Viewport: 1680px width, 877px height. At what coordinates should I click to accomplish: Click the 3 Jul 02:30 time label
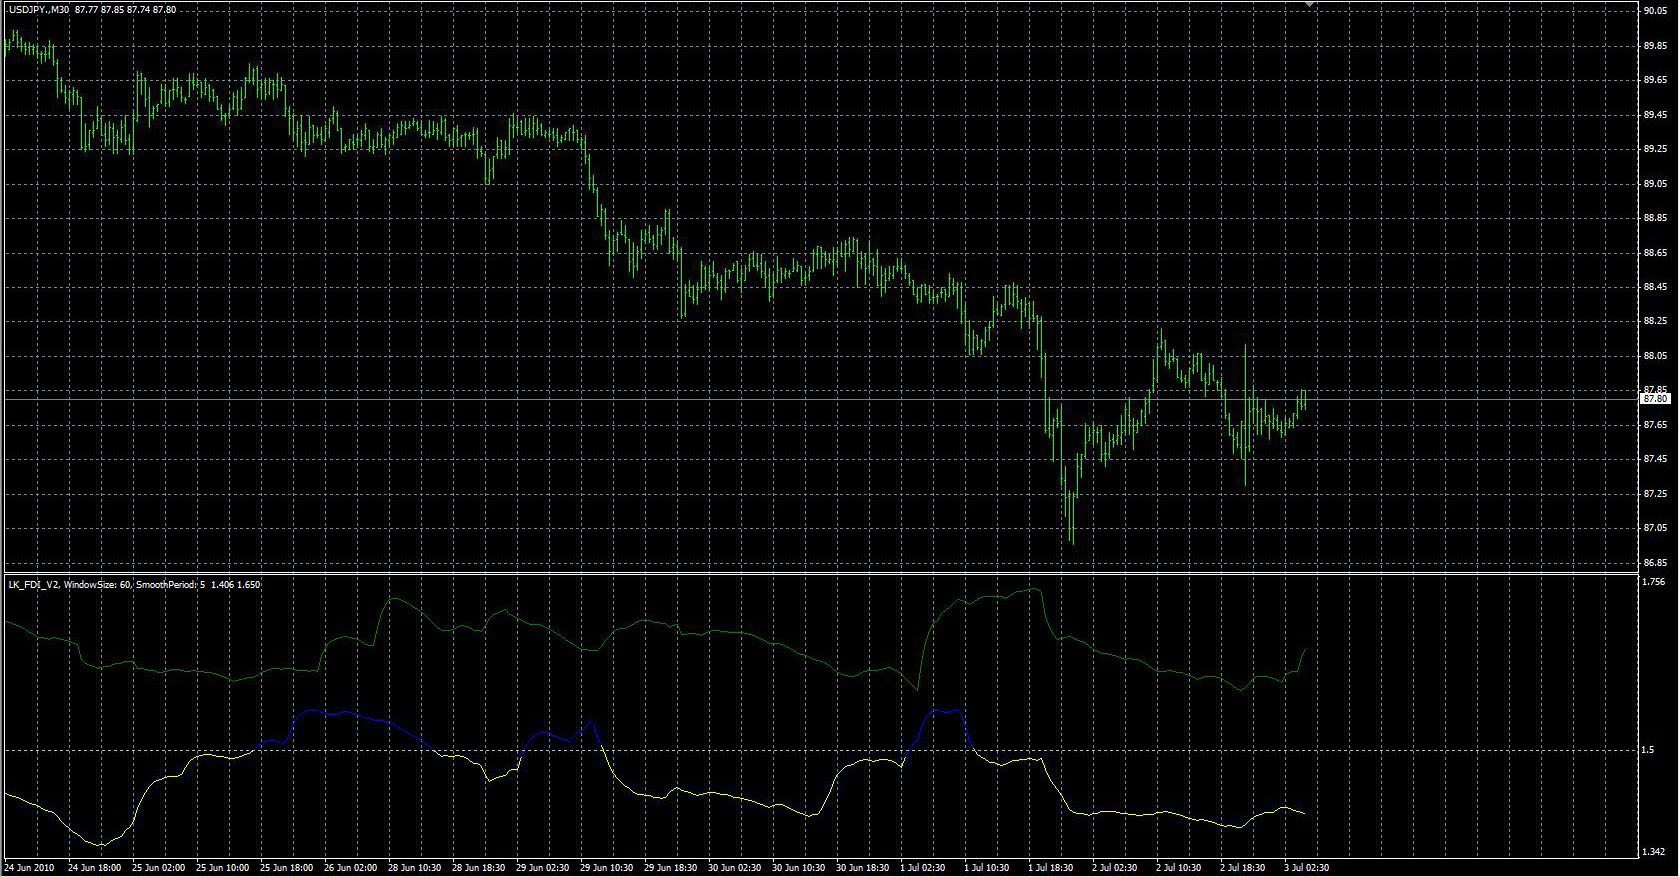tap(1308, 868)
